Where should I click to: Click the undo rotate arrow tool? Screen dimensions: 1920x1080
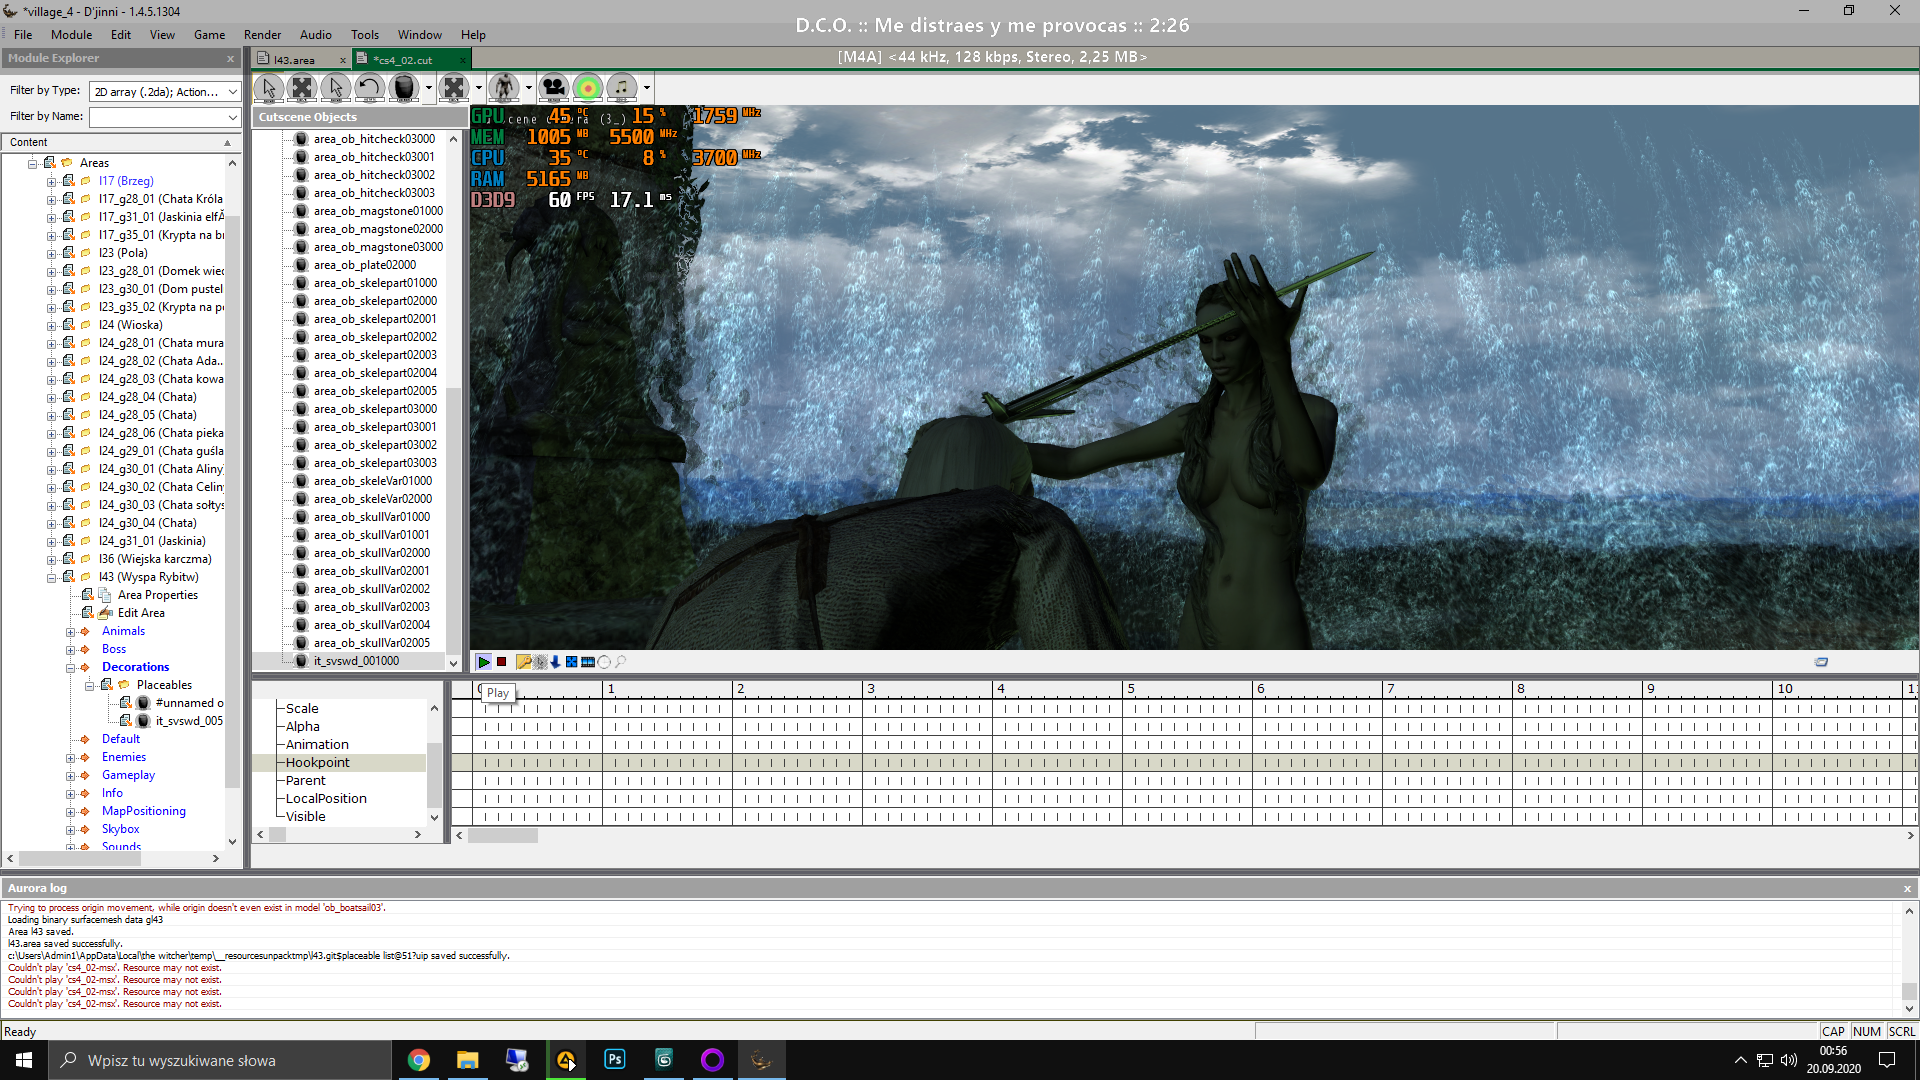[369, 88]
